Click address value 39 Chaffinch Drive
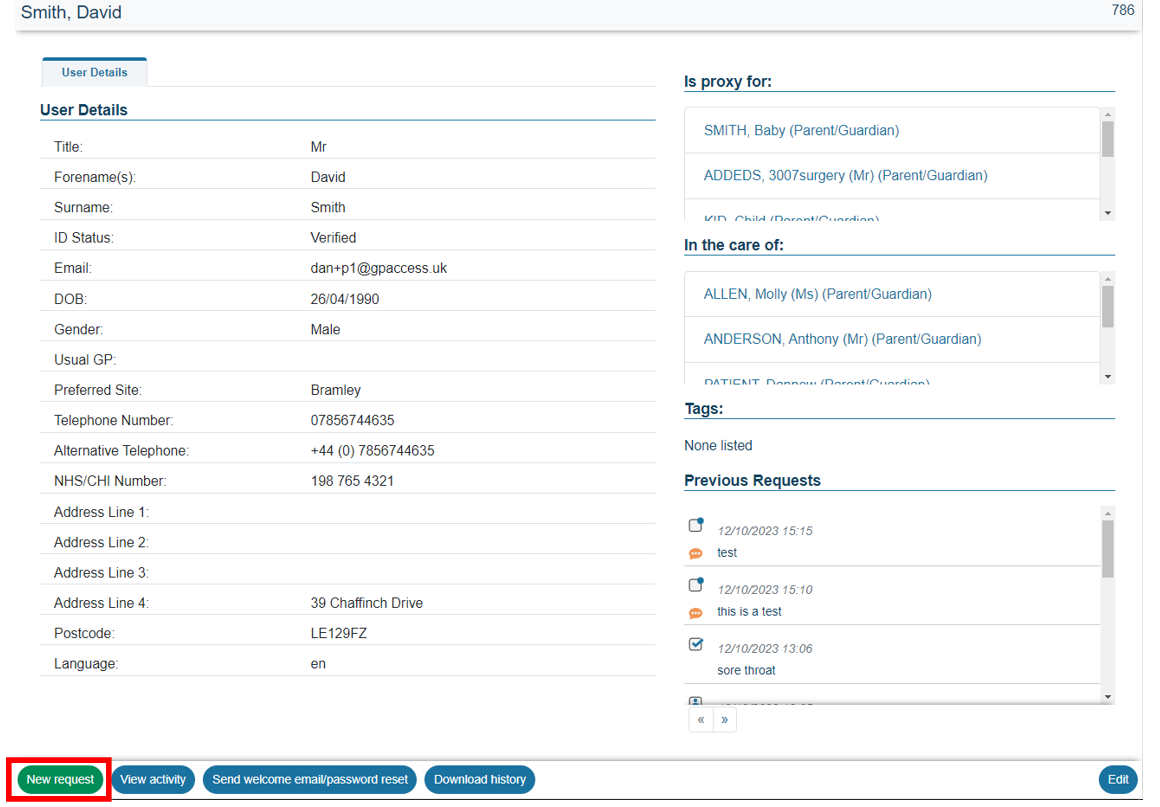The height and width of the screenshot is (807, 1160). pos(367,603)
